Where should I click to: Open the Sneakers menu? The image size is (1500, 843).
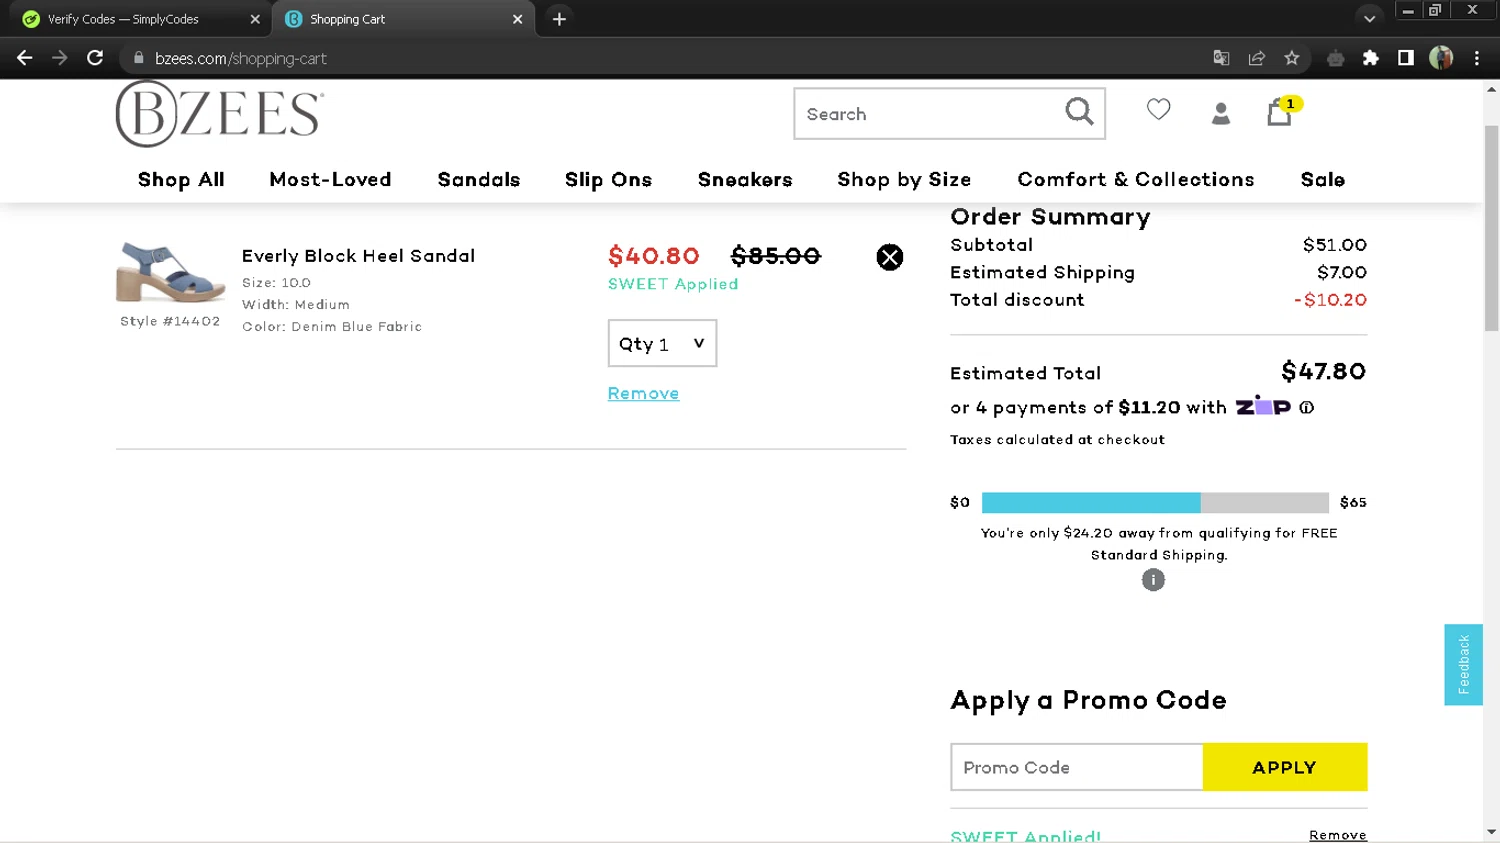pyautogui.click(x=745, y=179)
